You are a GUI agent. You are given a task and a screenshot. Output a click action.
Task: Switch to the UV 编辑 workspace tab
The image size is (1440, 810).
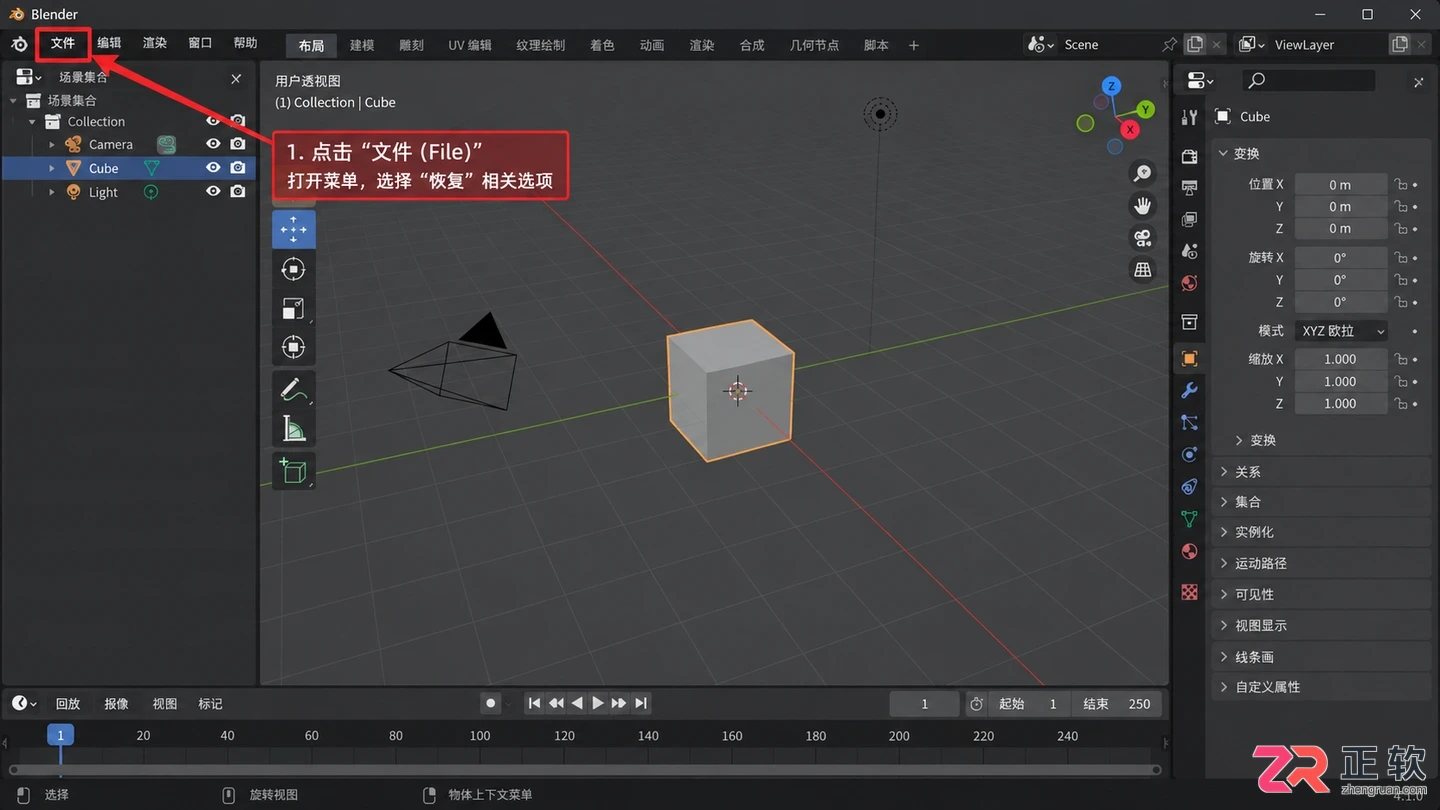(469, 45)
